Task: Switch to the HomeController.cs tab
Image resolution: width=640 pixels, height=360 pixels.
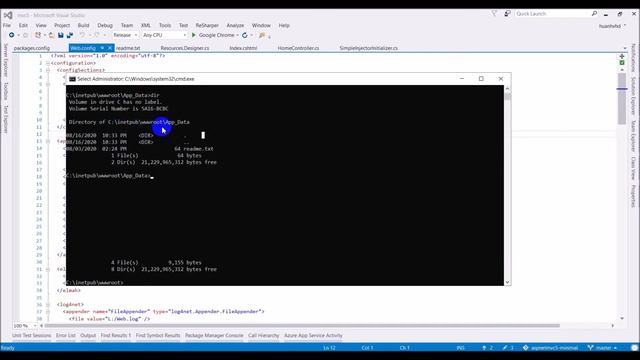Action: 298,48
